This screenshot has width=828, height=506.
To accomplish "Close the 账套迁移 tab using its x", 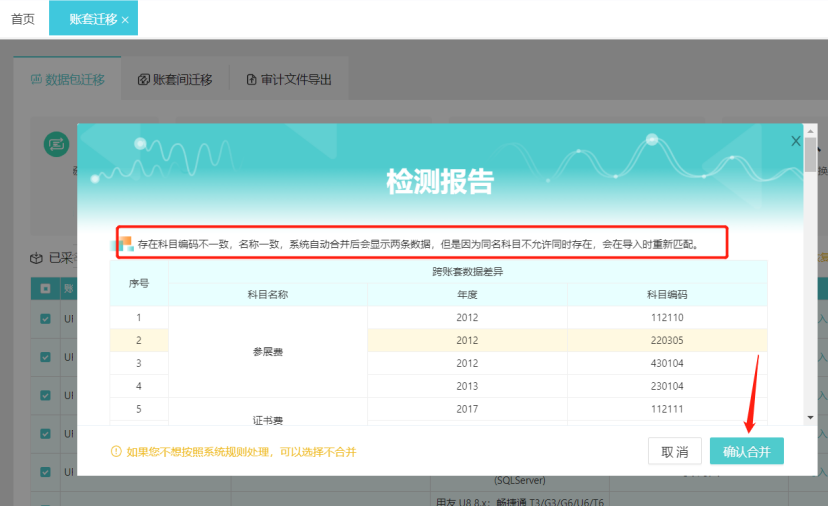I will pos(125,20).
